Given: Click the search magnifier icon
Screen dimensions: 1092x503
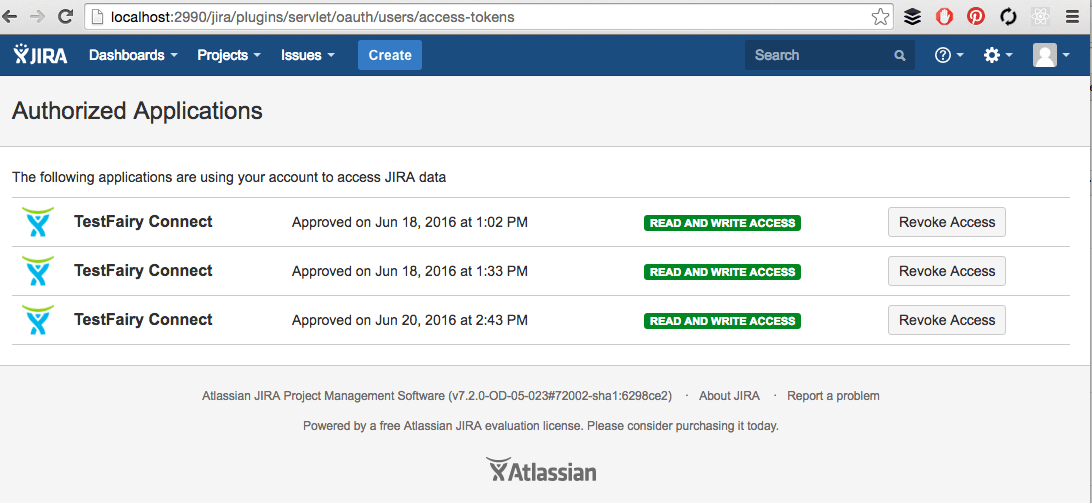Looking at the screenshot, I should [x=900, y=56].
